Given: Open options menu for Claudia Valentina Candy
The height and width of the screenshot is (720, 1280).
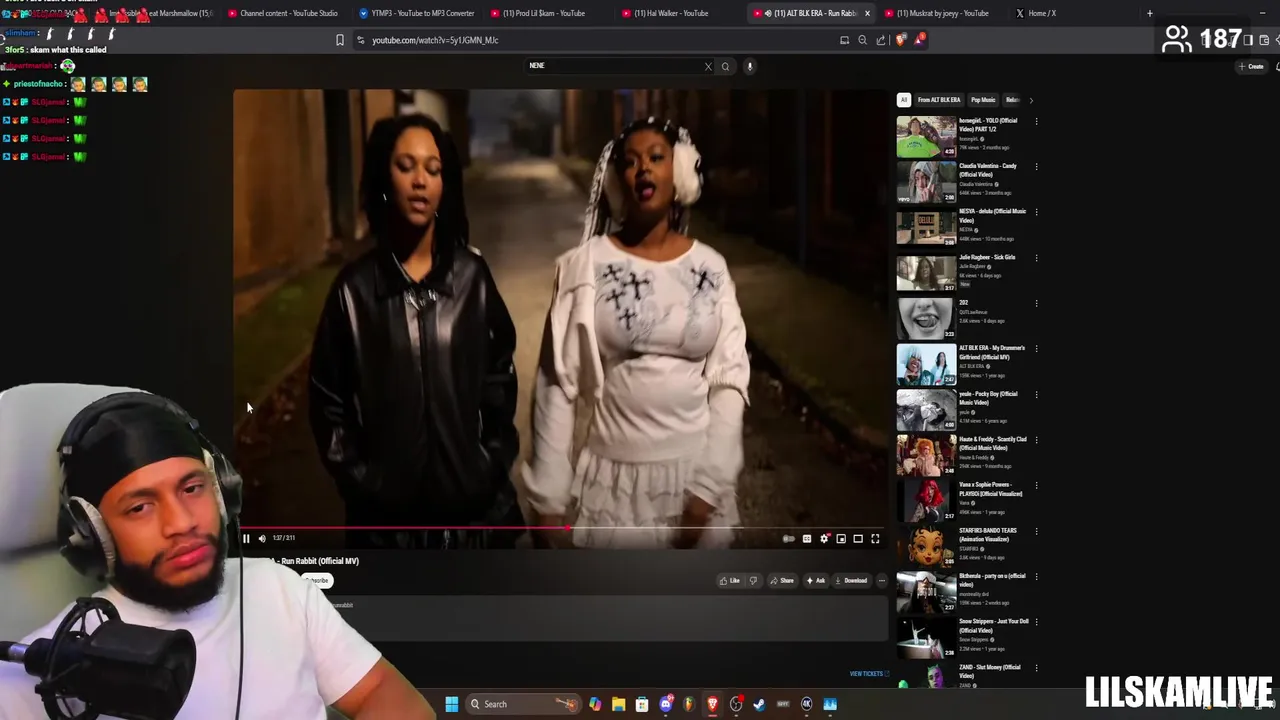Looking at the screenshot, I should pyautogui.click(x=1036, y=167).
